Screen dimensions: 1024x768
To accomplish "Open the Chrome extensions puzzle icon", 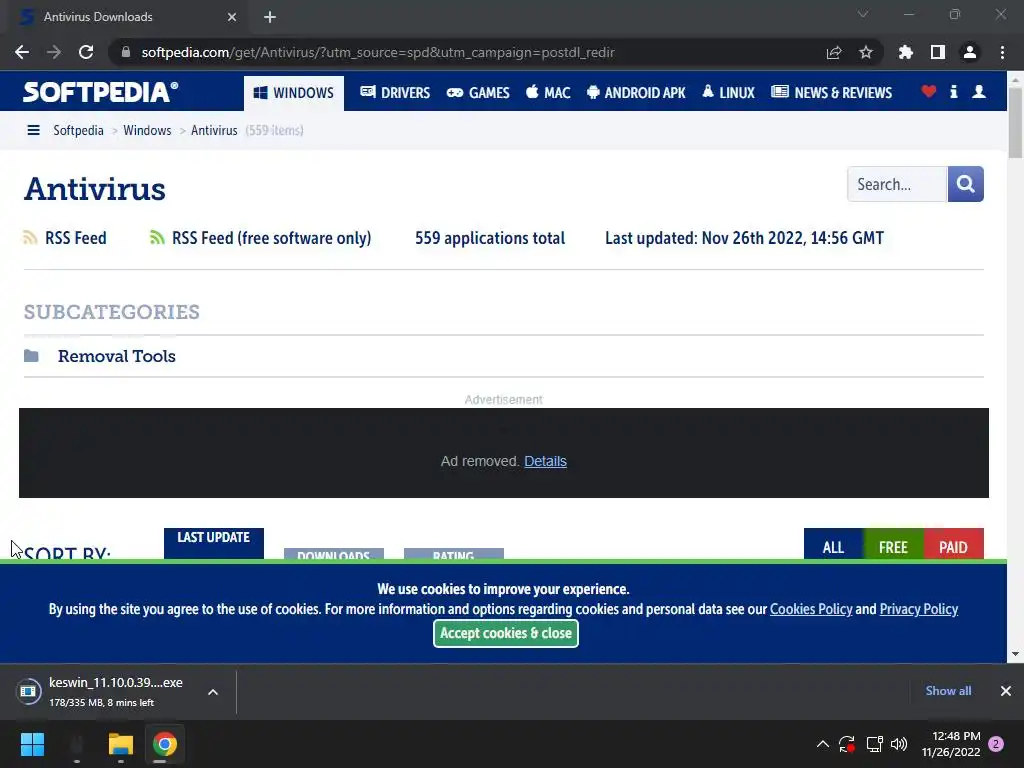I will coord(905,52).
